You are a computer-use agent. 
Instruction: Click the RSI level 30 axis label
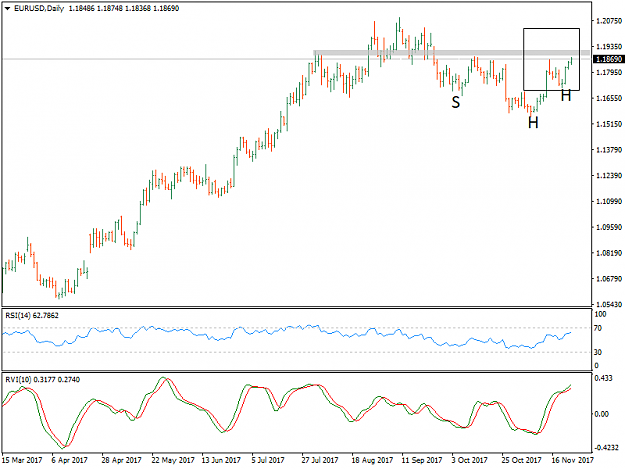tap(598, 352)
